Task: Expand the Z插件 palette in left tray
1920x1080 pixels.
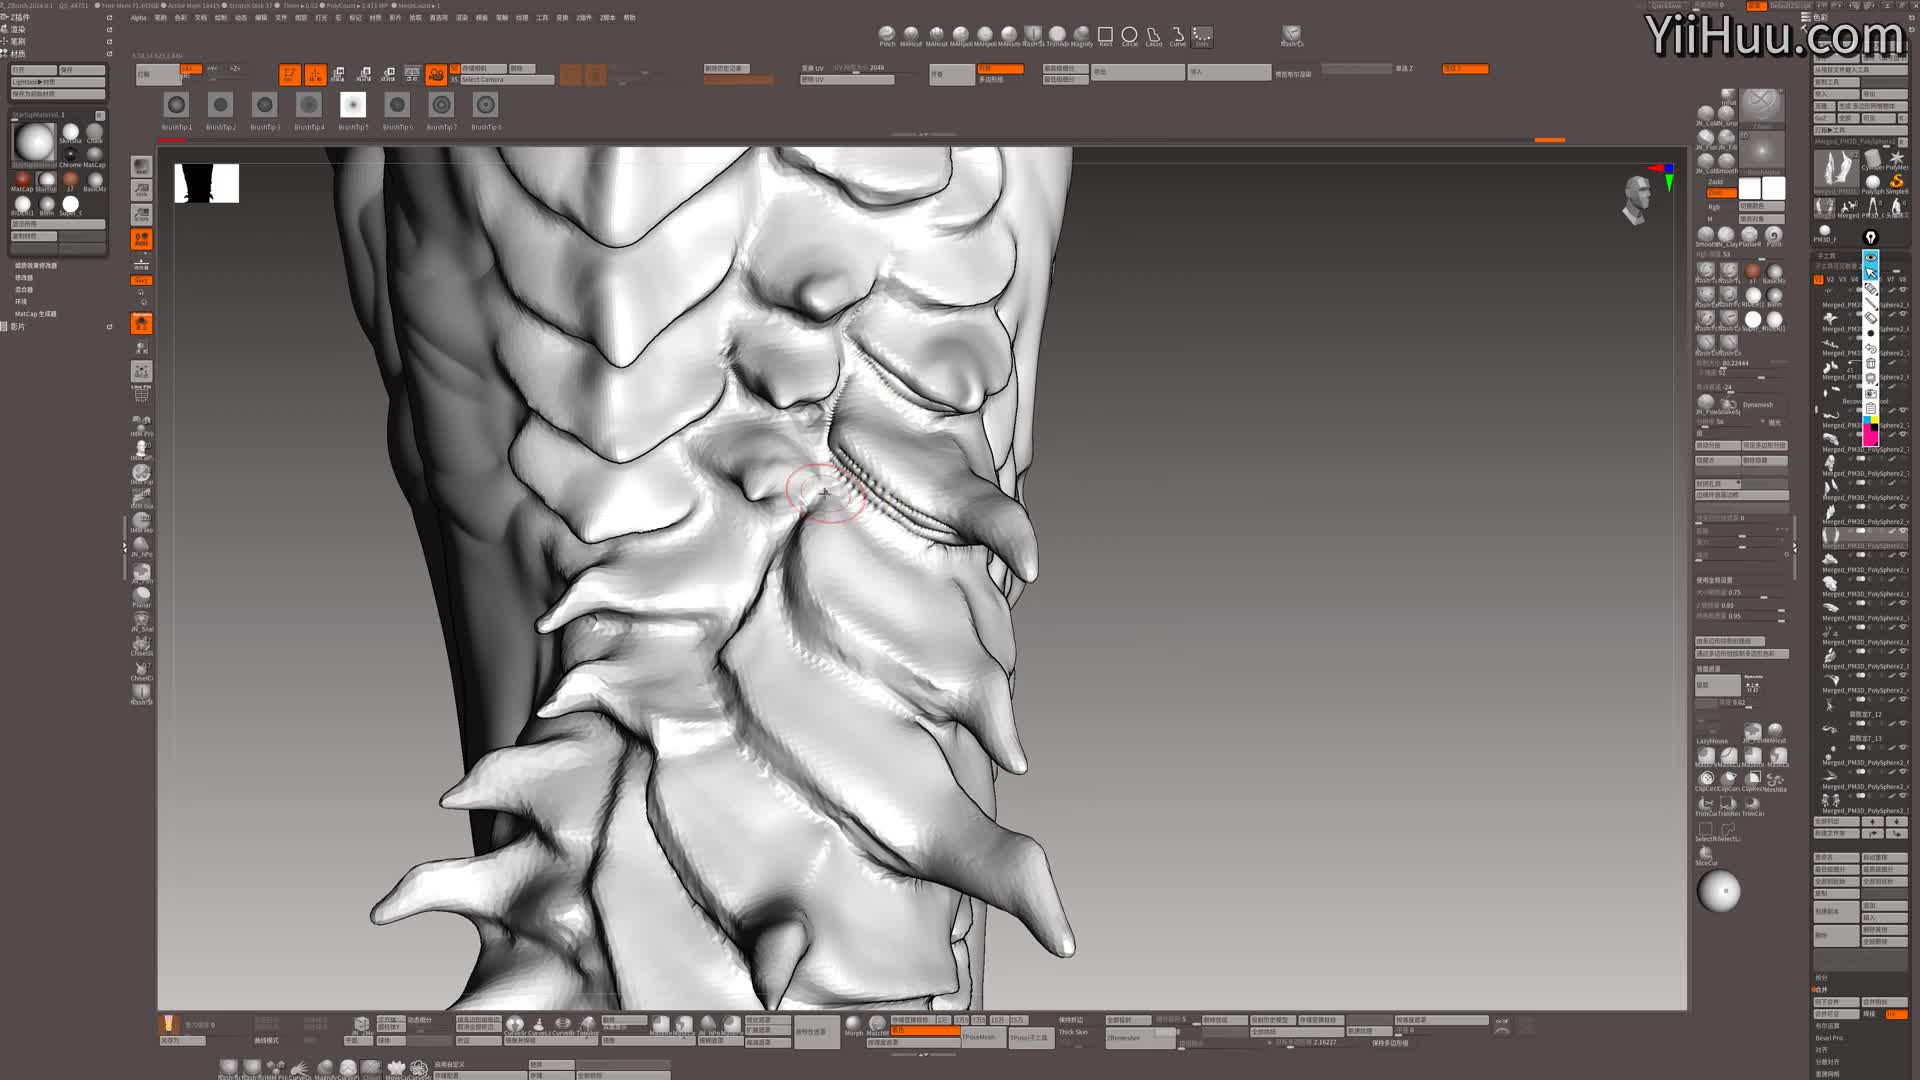Action: [x=20, y=17]
